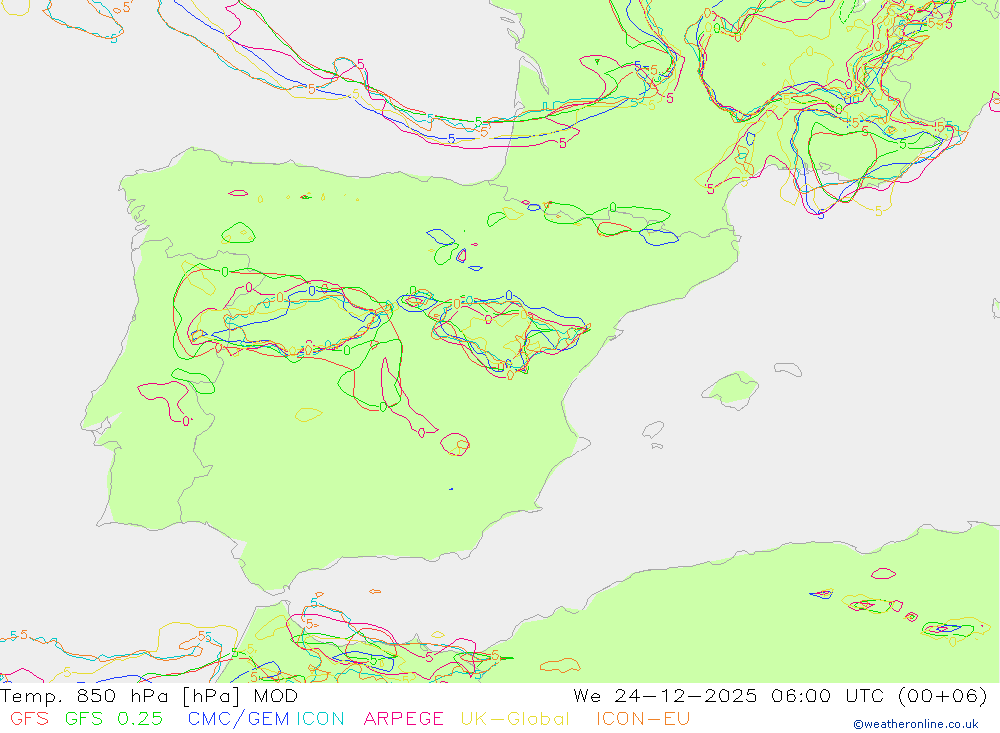Image resolution: width=1000 pixels, height=733 pixels.
Task: Click the GFS legend label in red
Action: (29, 719)
